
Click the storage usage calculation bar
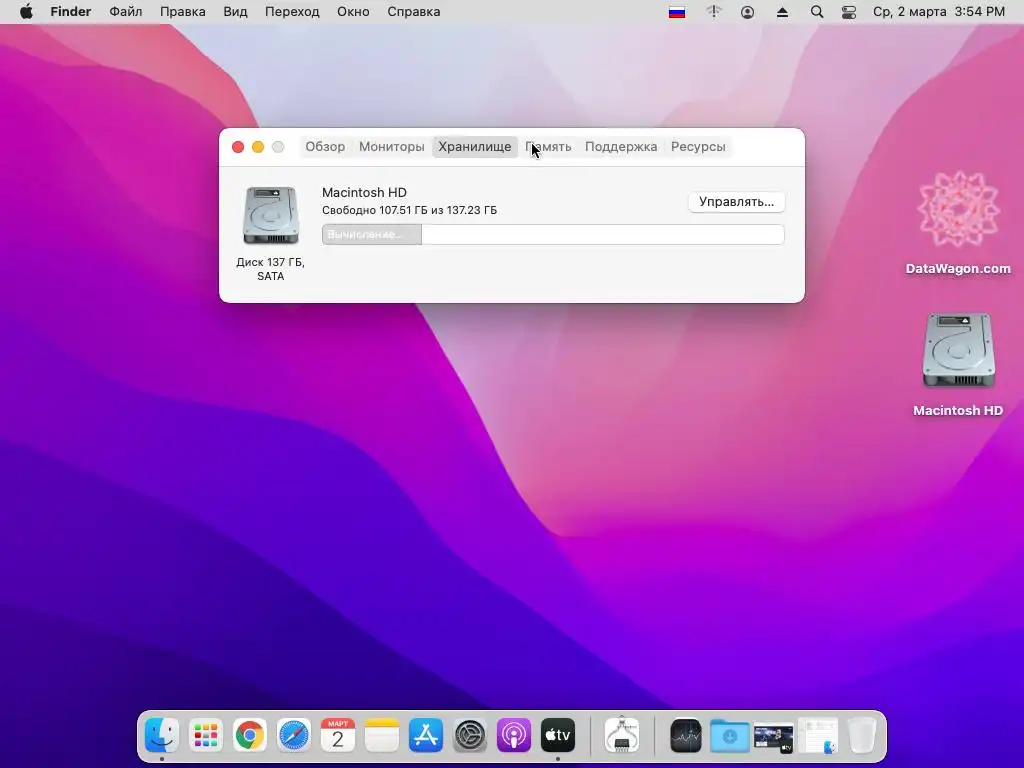click(x=553, y=234)
